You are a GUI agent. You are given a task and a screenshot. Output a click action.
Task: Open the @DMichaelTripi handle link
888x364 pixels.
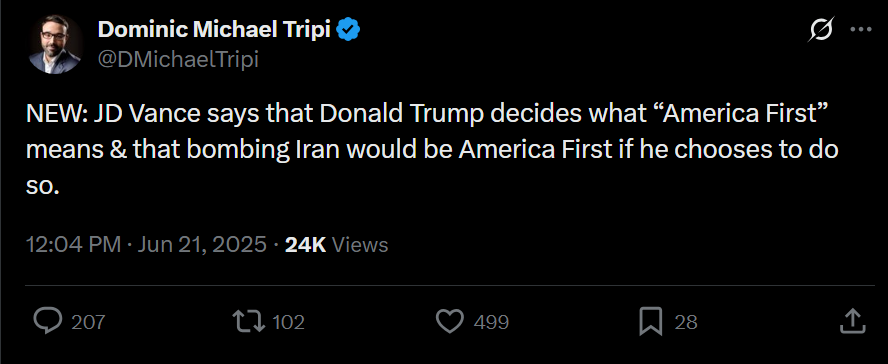(178, 59)
